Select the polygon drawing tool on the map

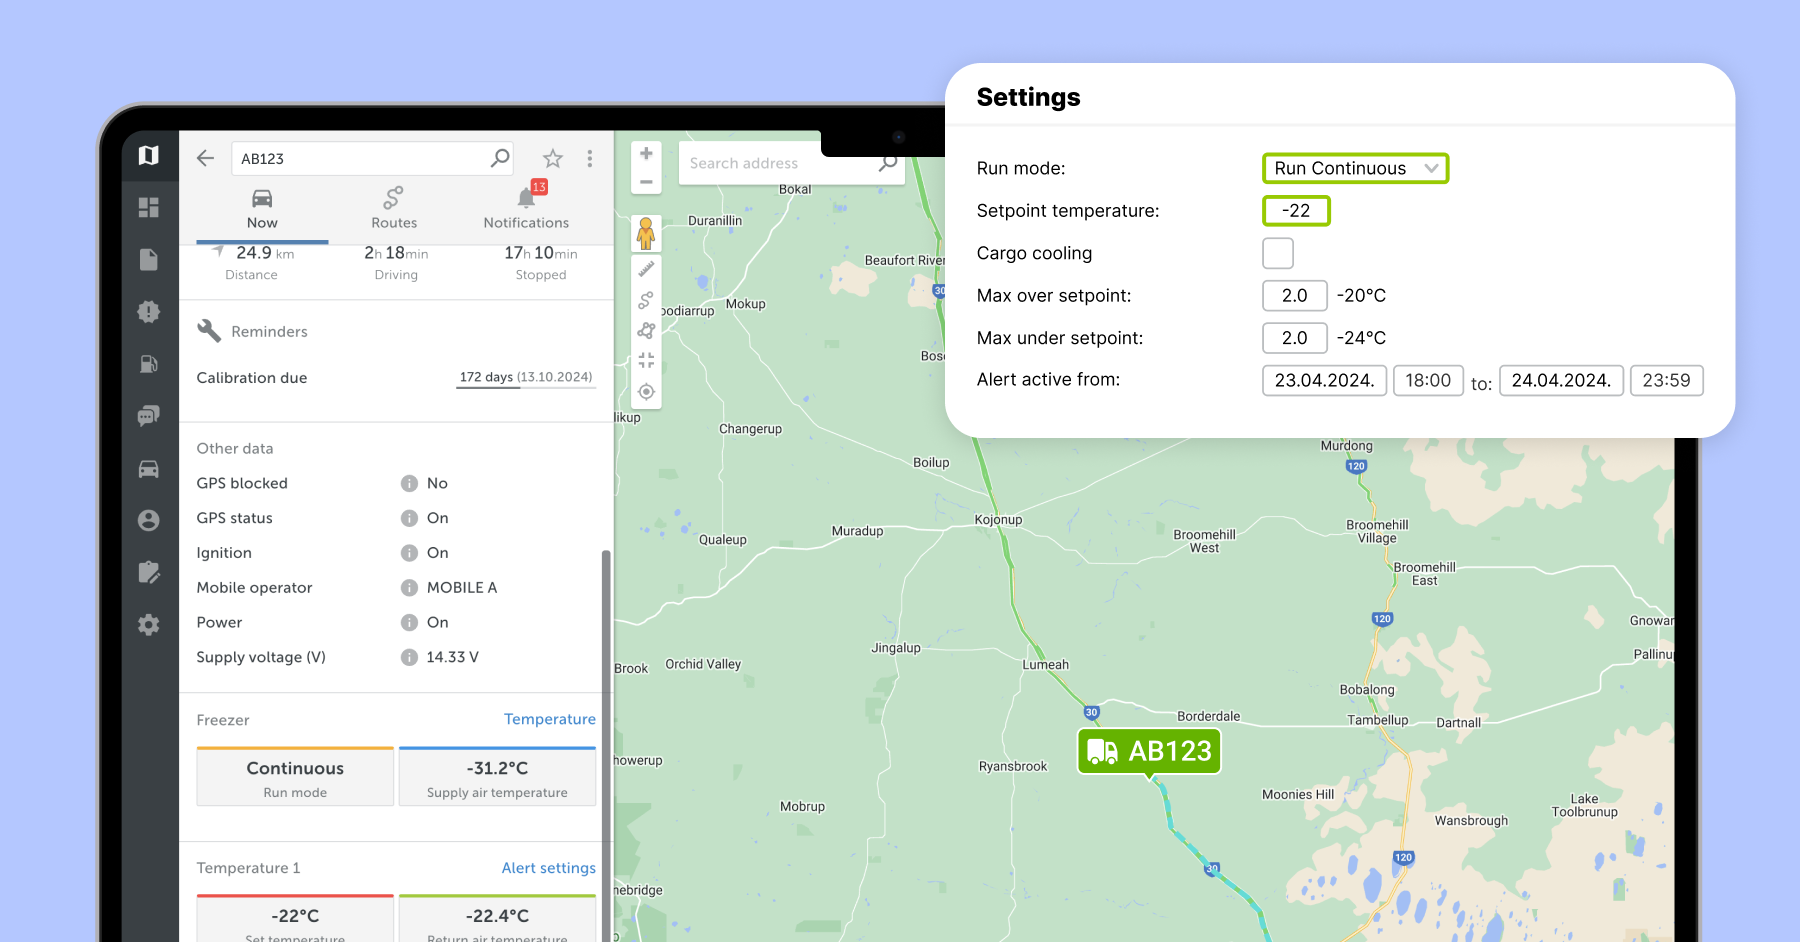point(646,331)
